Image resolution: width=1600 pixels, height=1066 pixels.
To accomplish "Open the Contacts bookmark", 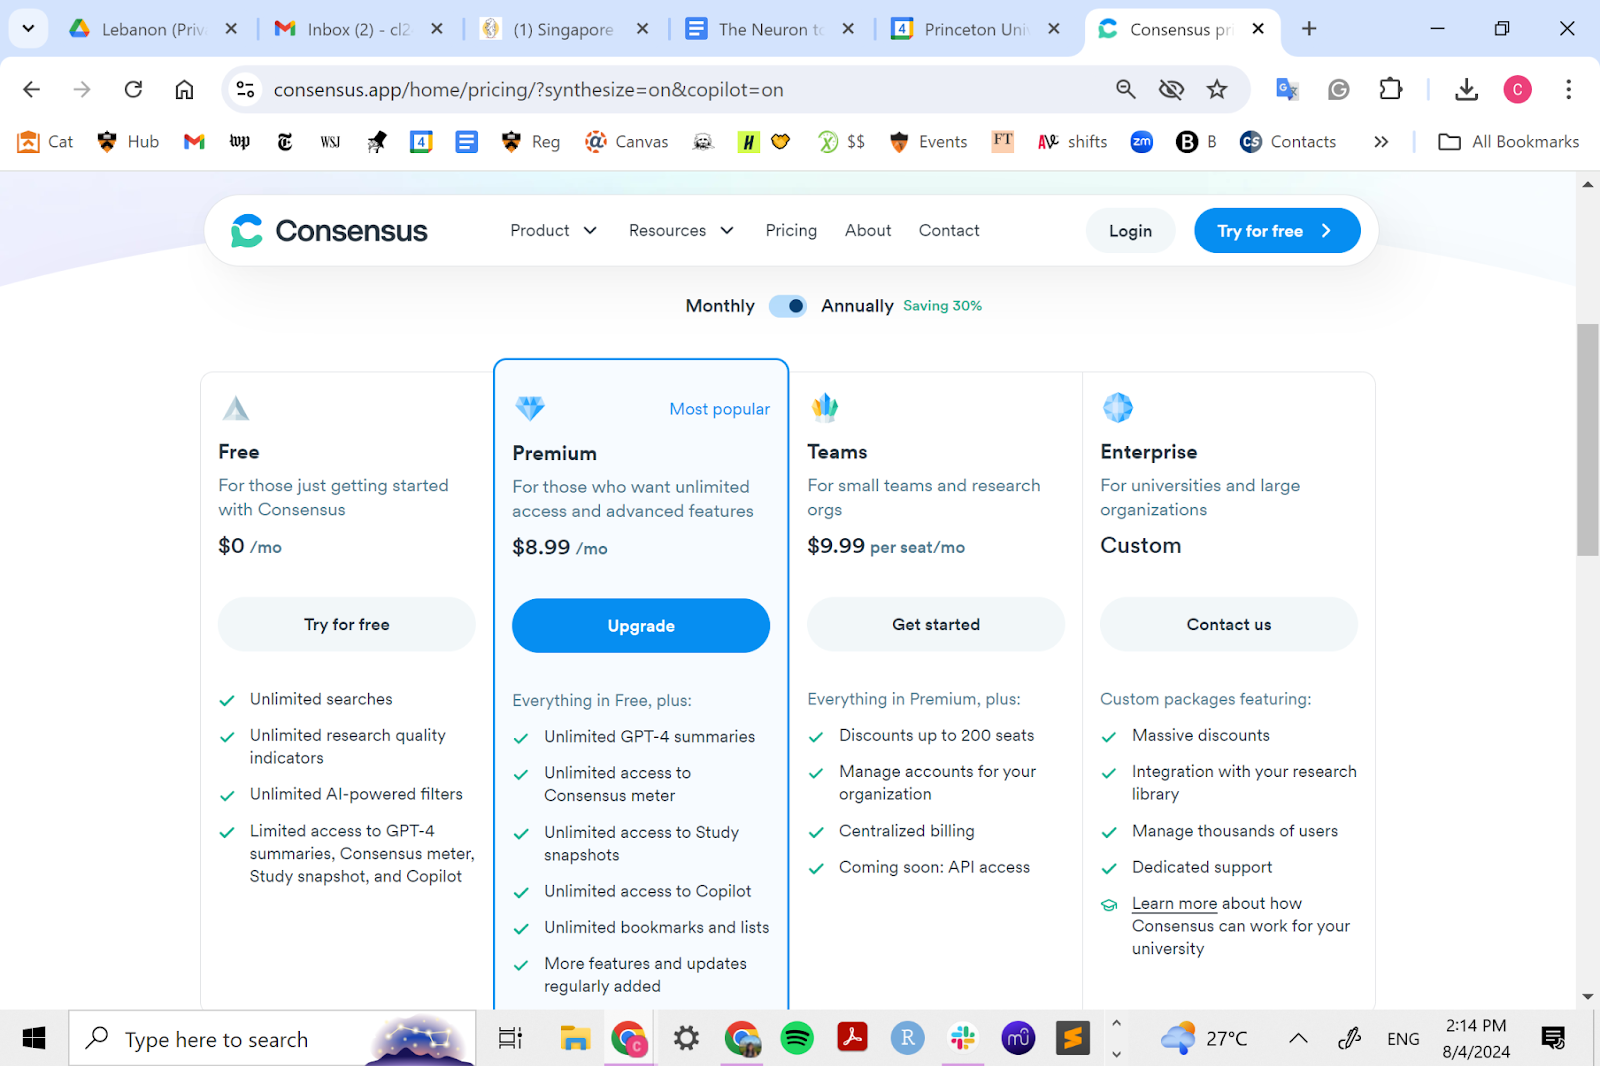I will (x=1288, y=142).
